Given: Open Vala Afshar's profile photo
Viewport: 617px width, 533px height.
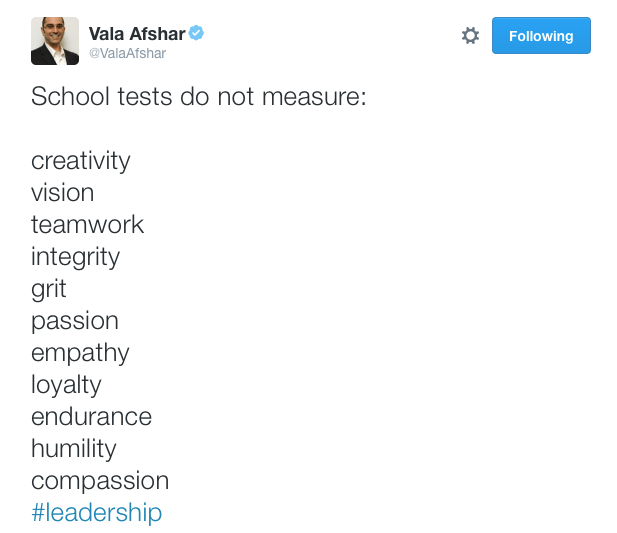Looking at the screenshot, I should pyautogui.click(x=55, y=41).
